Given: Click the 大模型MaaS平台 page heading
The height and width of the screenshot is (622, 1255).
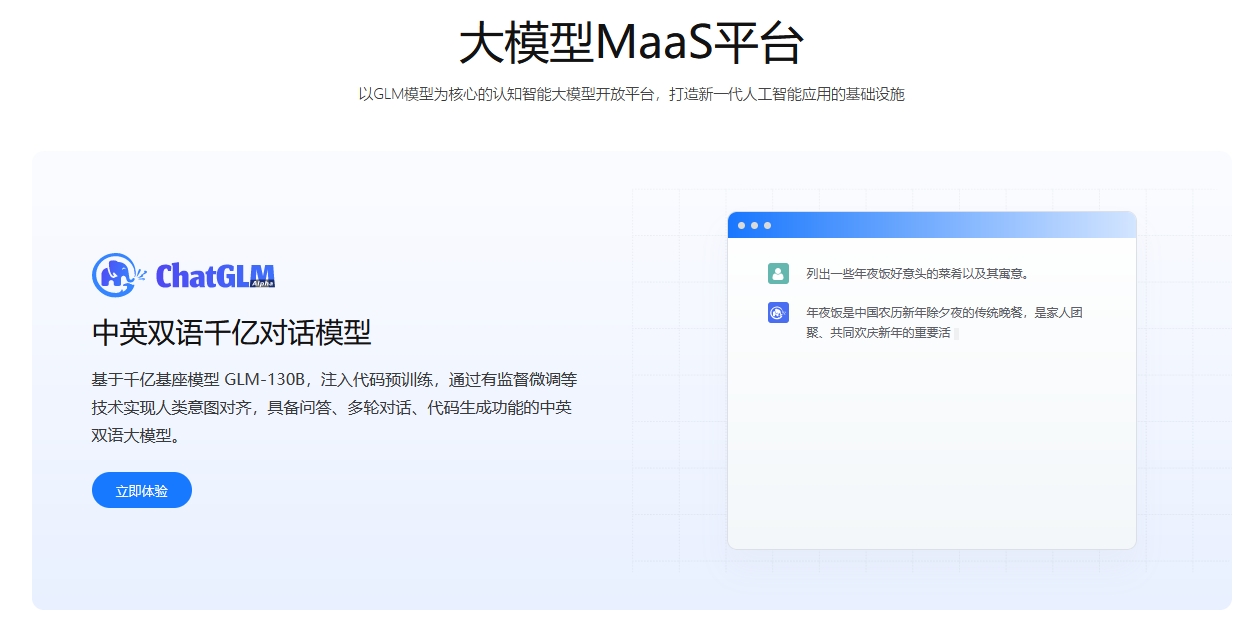Looking at the screenshot, I should [631, 43].
